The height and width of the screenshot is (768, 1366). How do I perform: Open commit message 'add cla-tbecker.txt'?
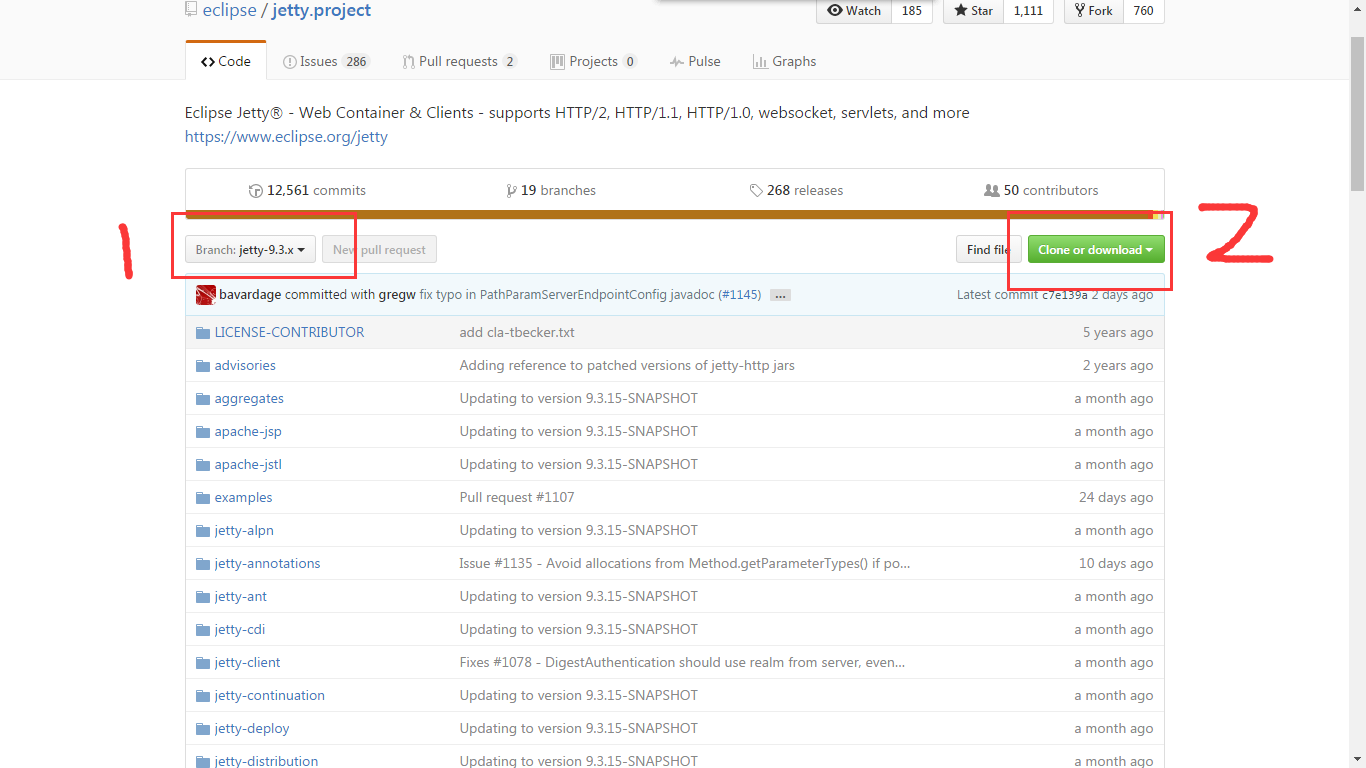[x=517, y=332]
